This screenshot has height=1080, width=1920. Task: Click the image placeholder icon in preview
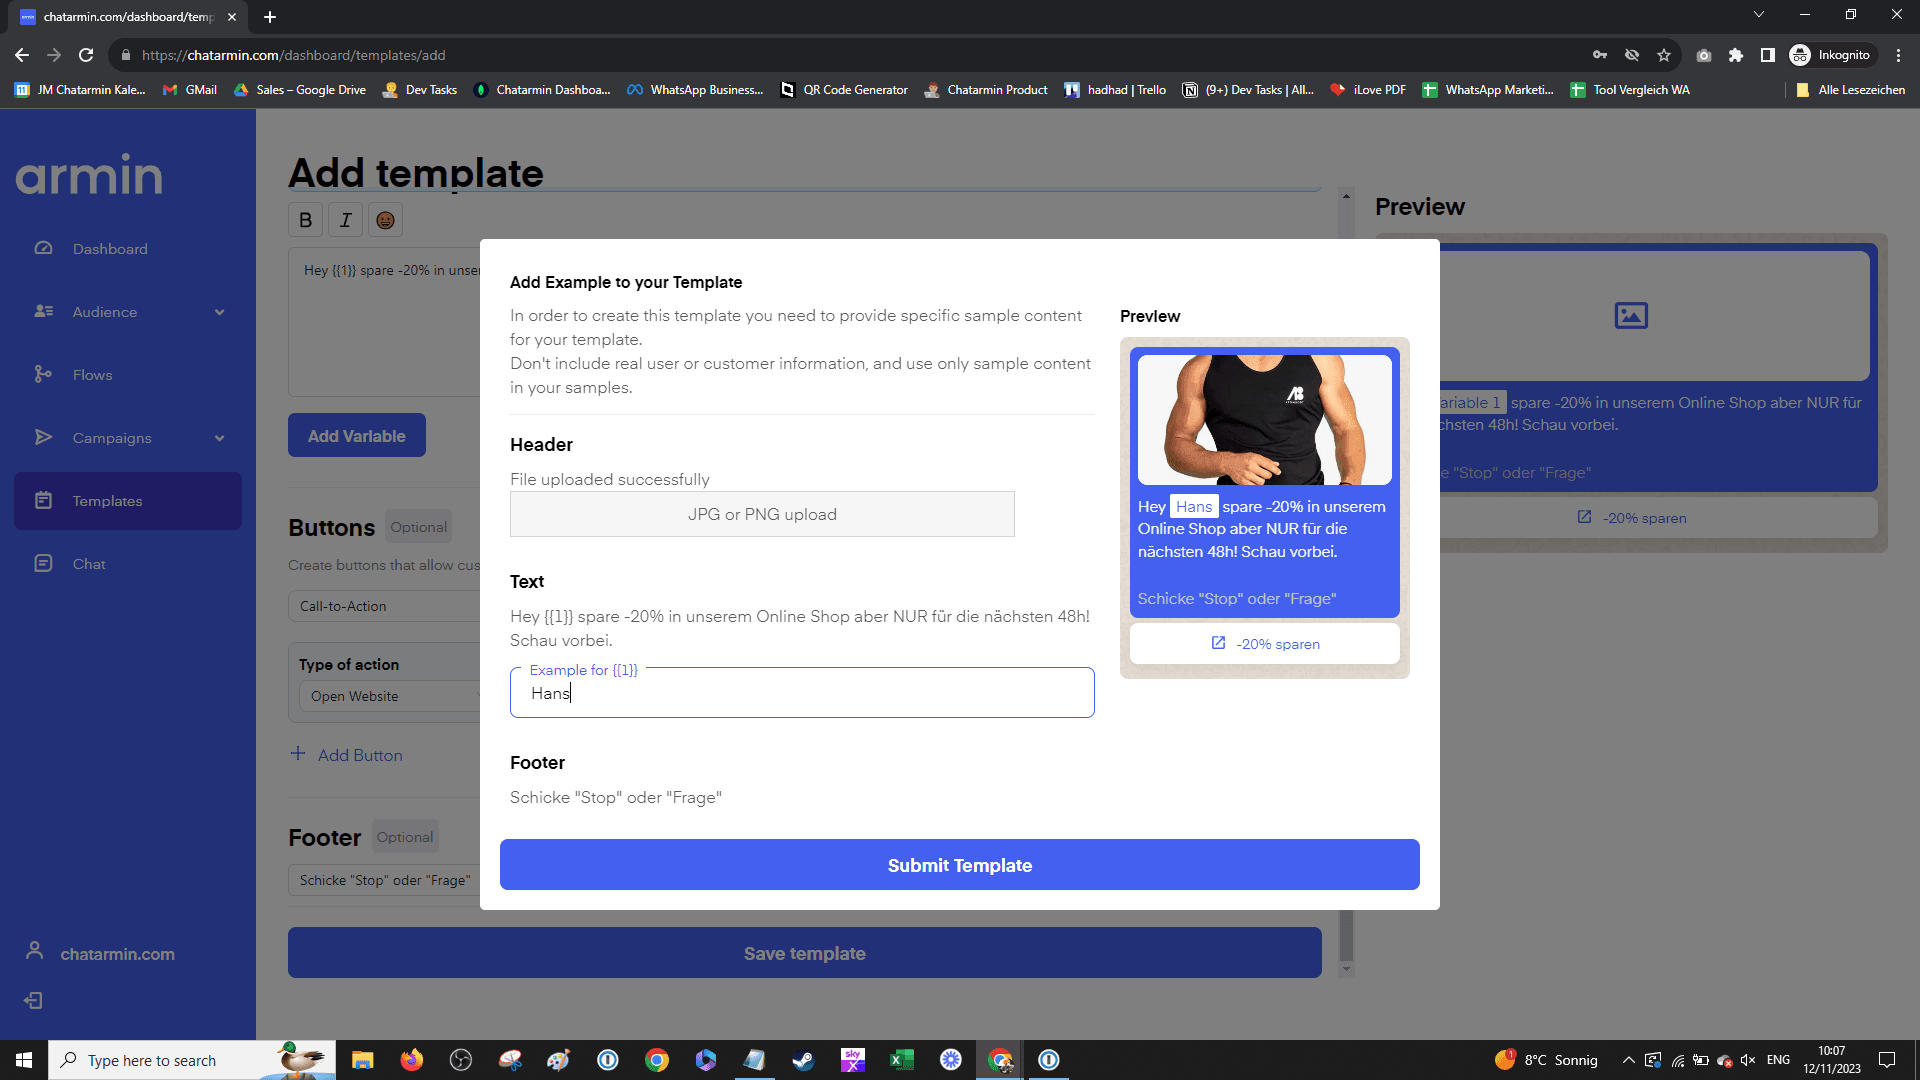click(1631, 315)
